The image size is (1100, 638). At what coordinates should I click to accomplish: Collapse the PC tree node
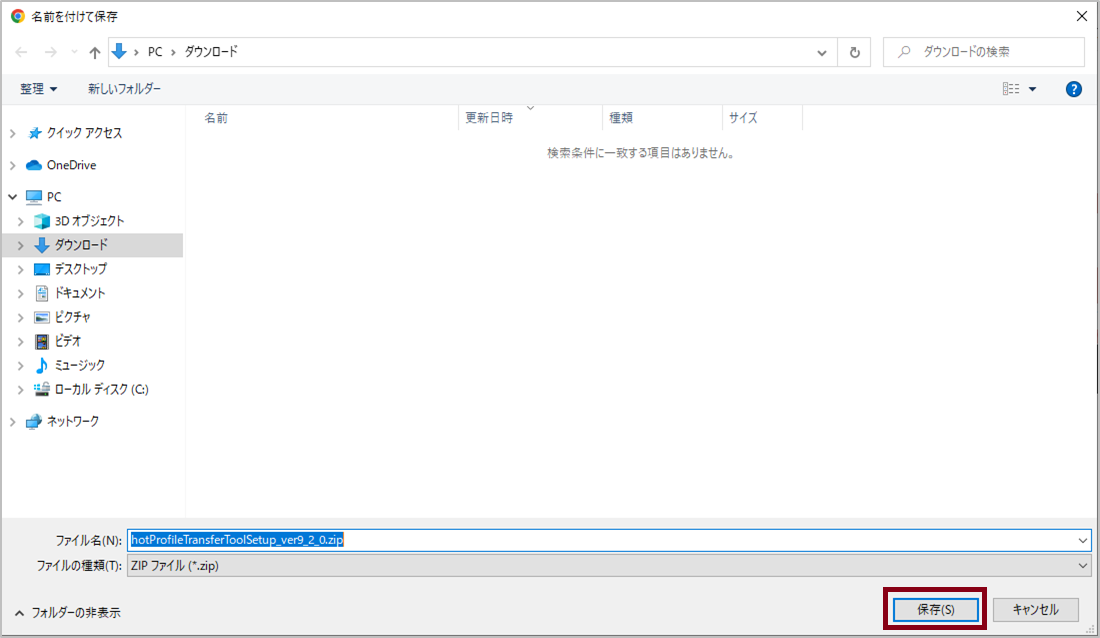[x=13, y=197]
